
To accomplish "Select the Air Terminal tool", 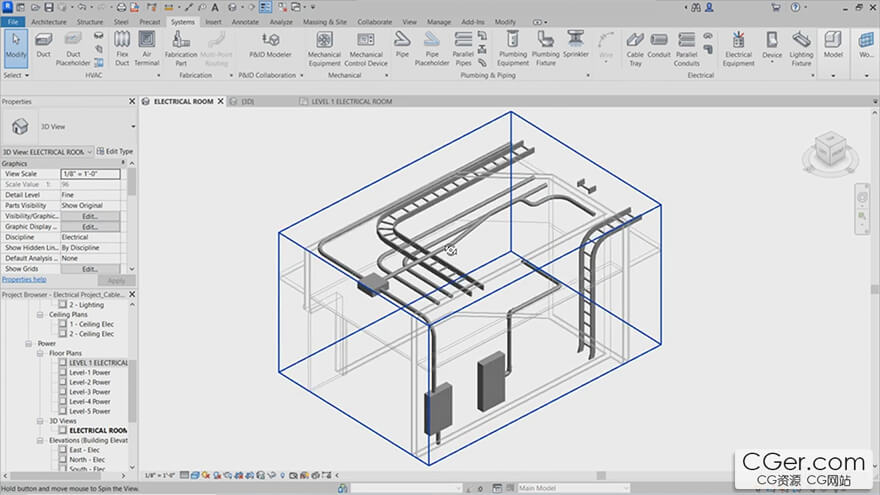I will click(x=146, y=49).
